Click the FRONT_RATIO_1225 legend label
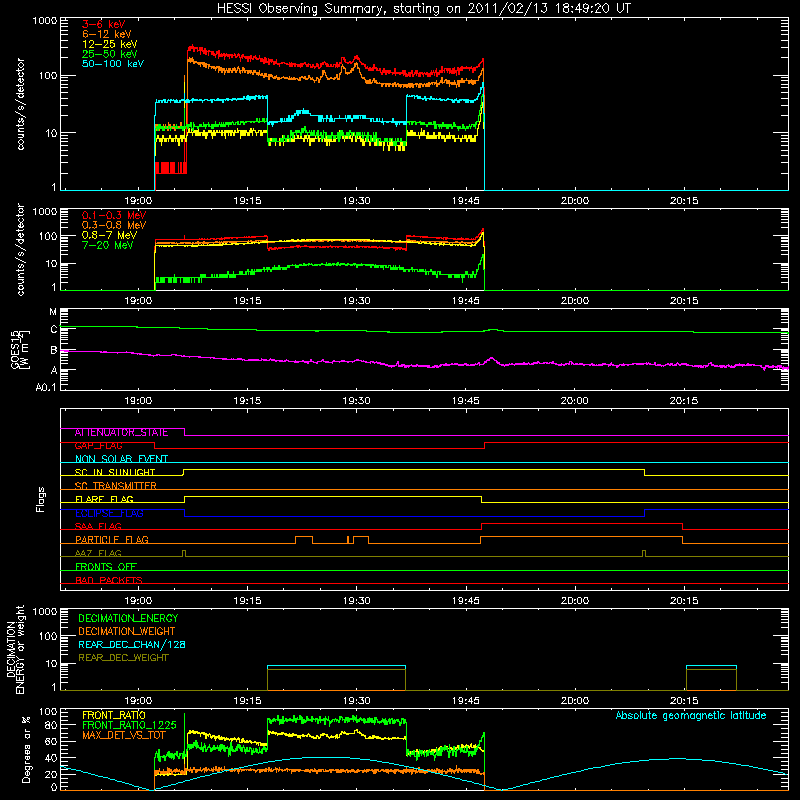 pyautogui.click(x=129, y=725)
